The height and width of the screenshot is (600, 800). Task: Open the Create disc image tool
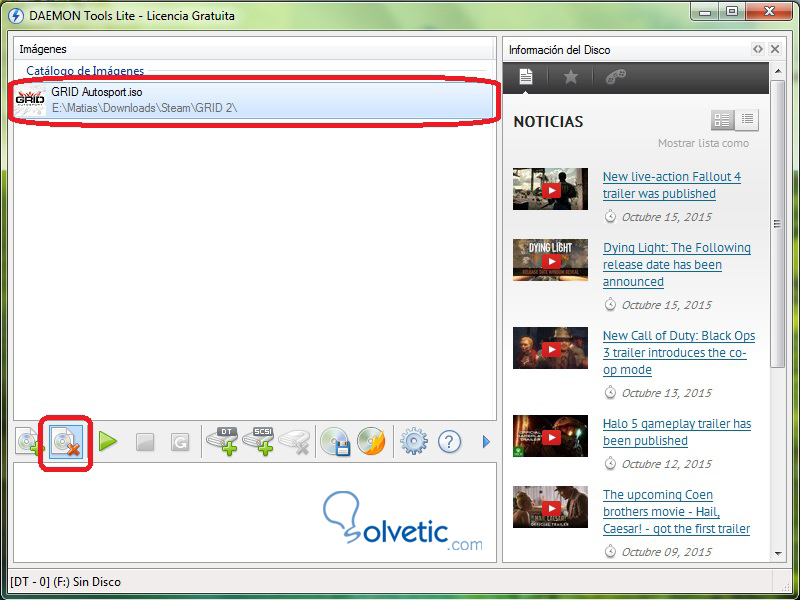335,441
